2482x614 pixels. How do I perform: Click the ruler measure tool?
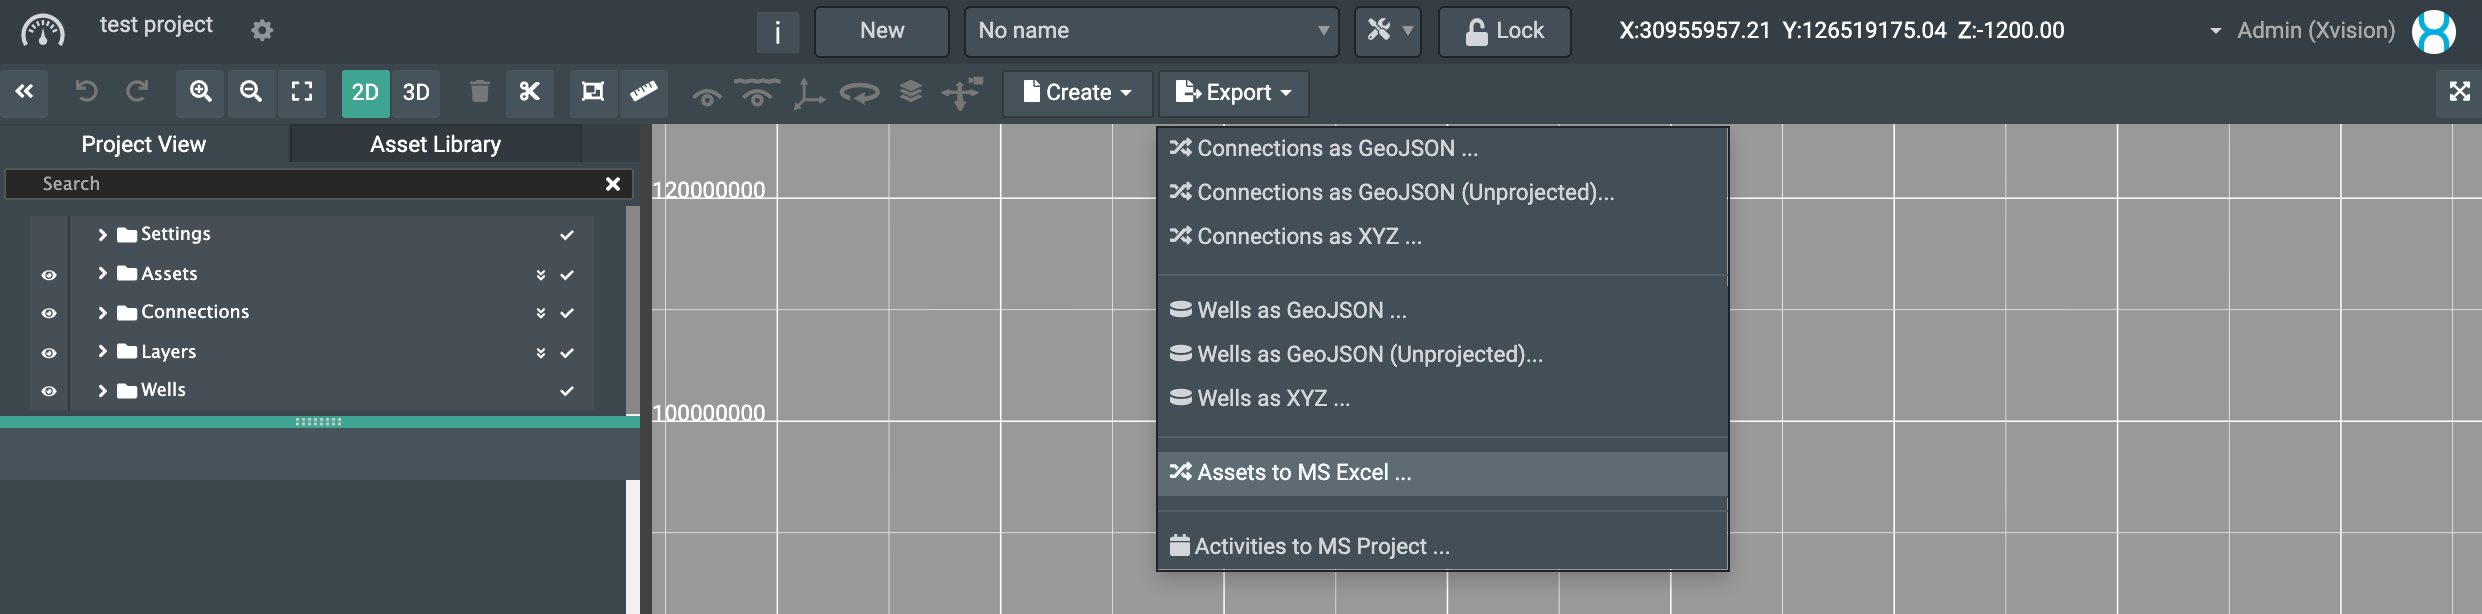coord(644,92)
